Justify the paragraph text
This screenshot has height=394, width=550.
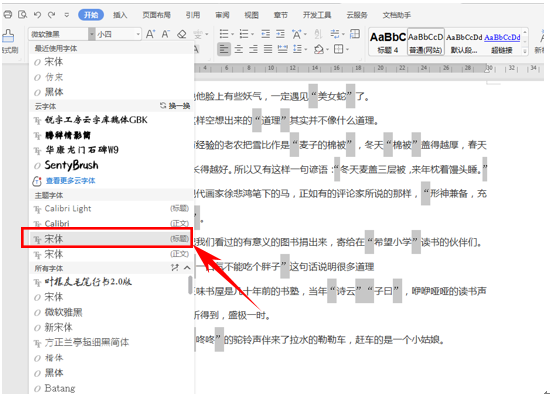pyautogui.click(x=268, y=49)
